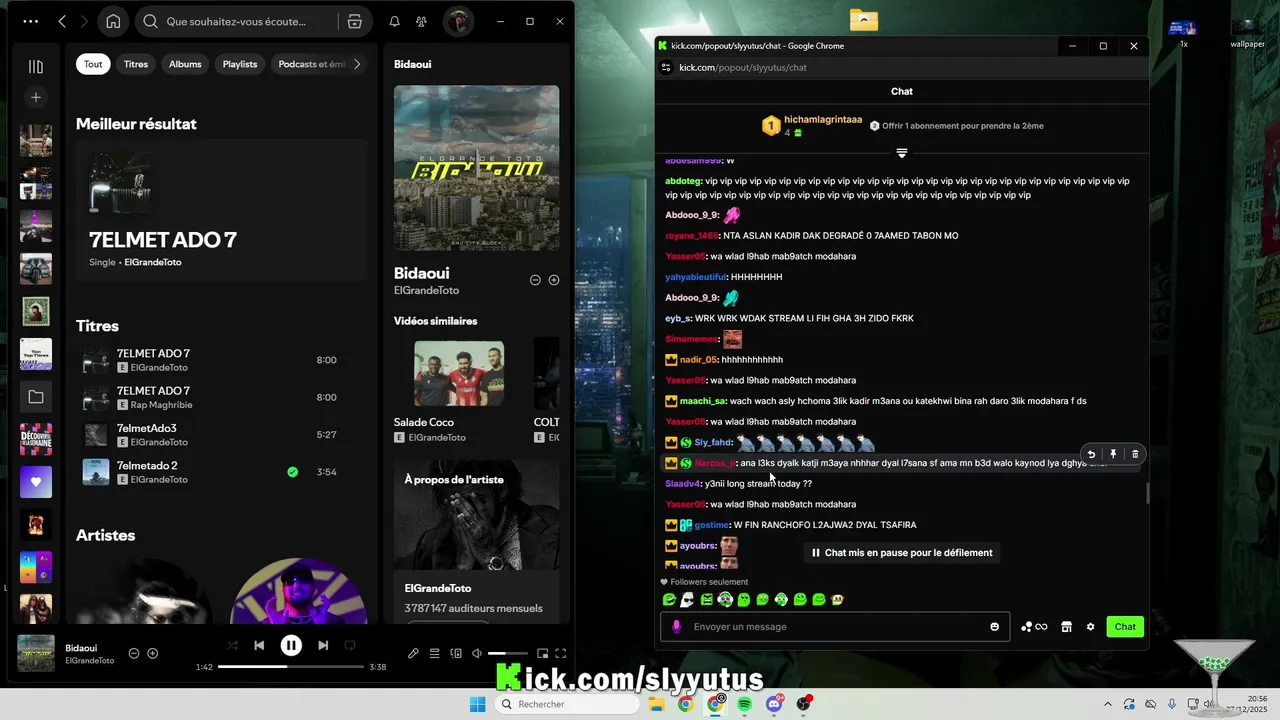This screenshot has height=720, width=1280.
Task: Remove Bidaoui in Now Playing panel
Action: tap(535, 280)
